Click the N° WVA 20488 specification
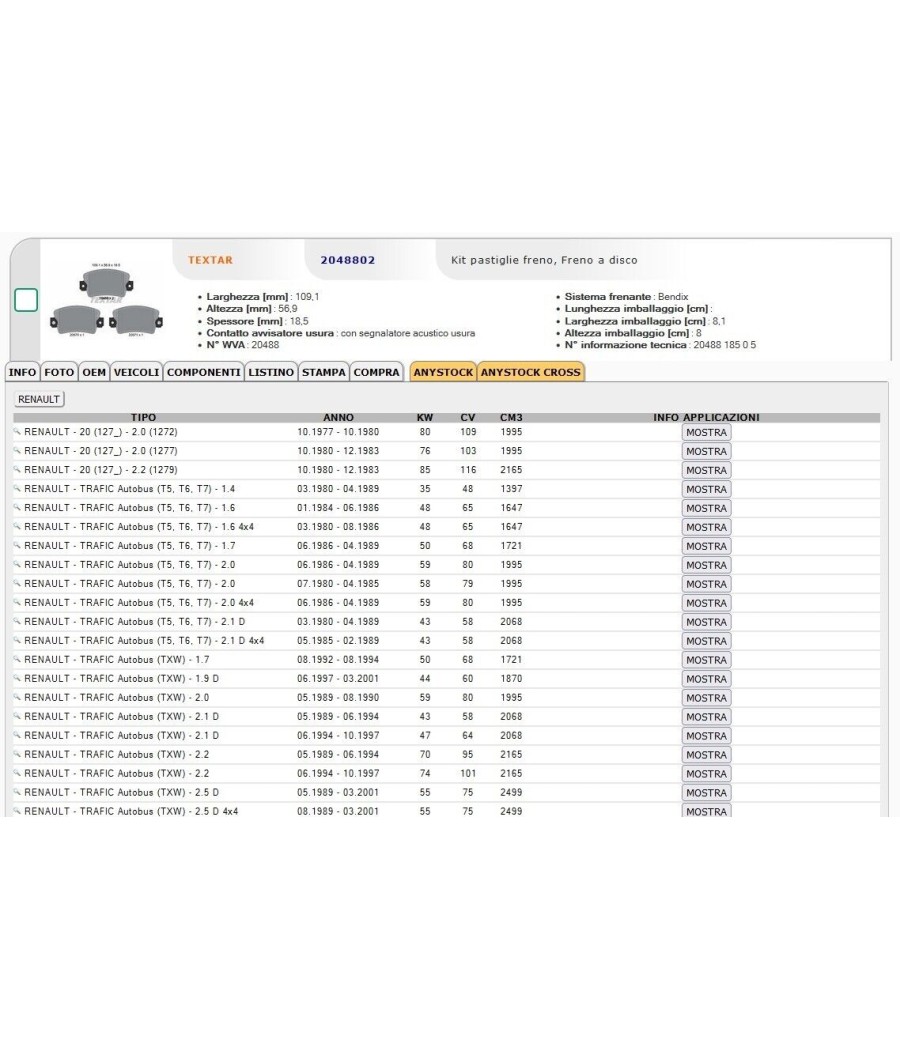Viewport: 900px width, 1050px height. coord(242,345)
